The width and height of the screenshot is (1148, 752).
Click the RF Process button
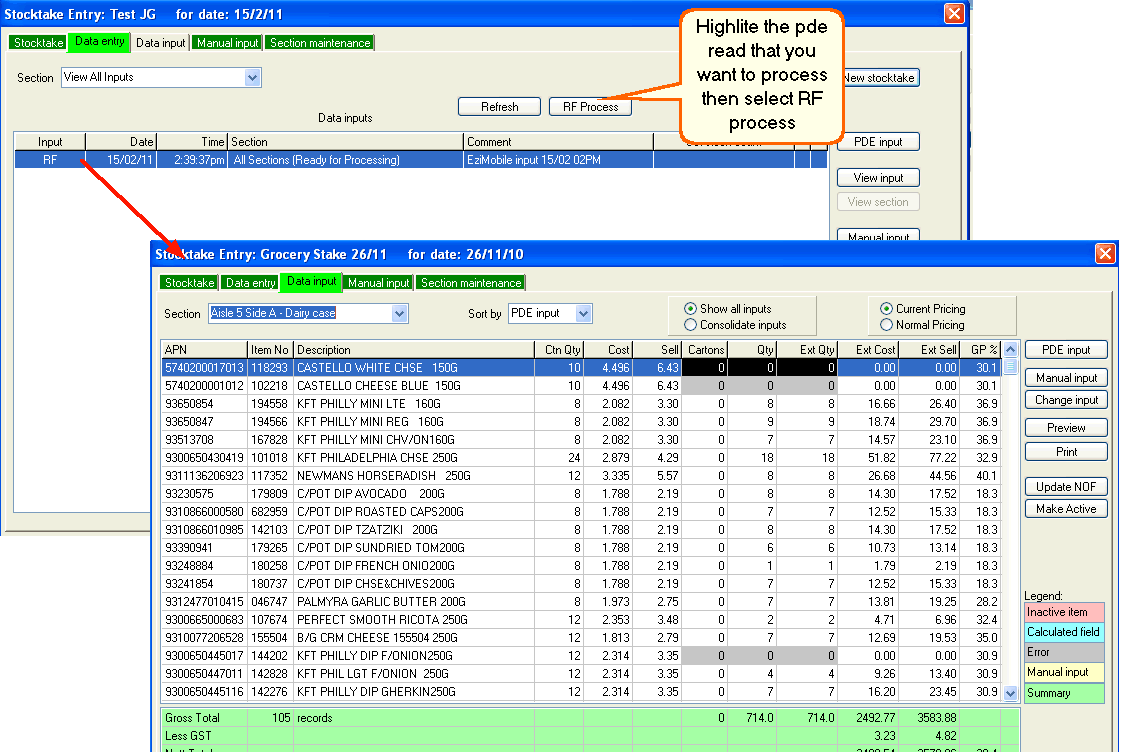[x=590, y=107]
